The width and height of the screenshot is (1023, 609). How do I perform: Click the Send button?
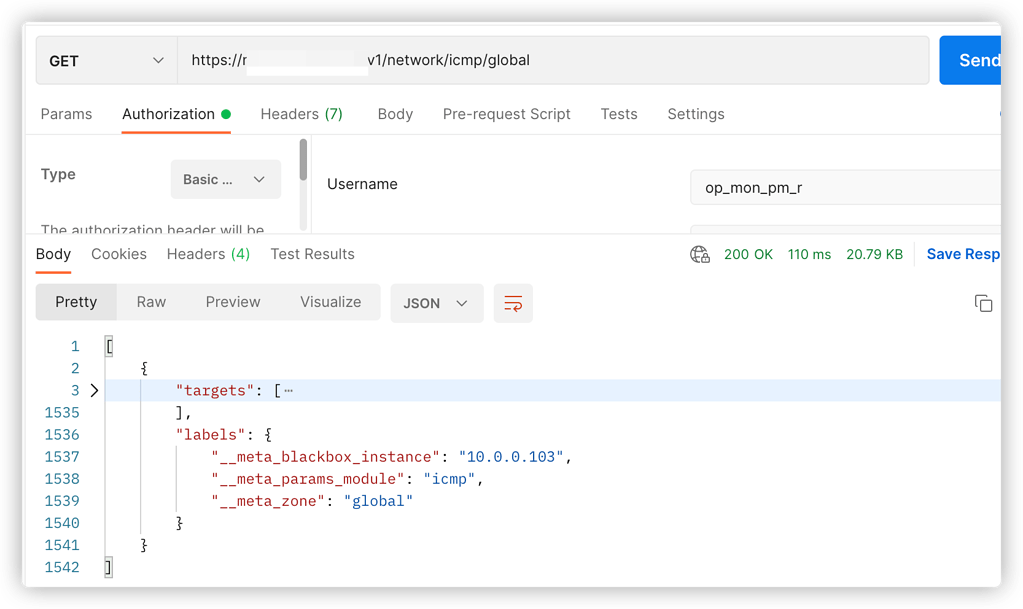click(x=978, y=60)
